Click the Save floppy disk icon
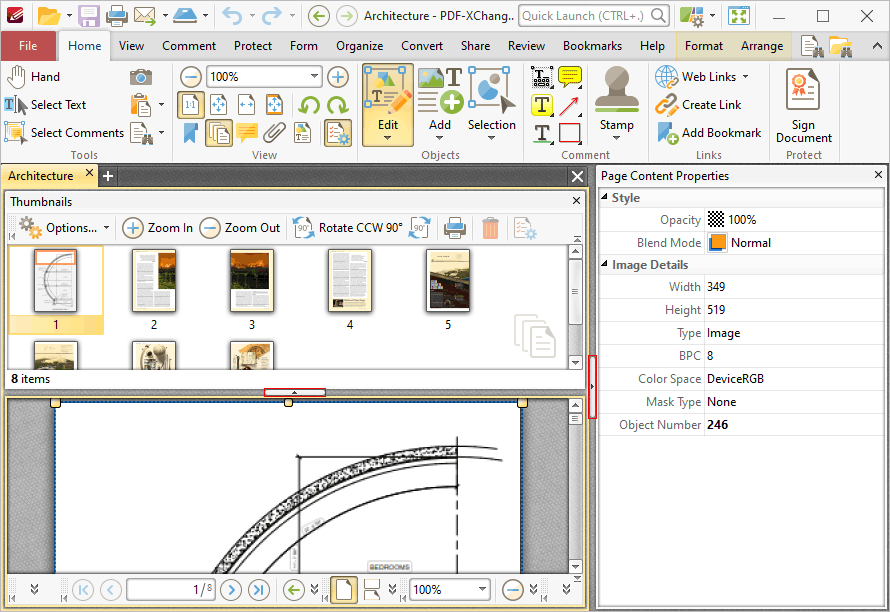890x612 pixels. tap(89, 16)
